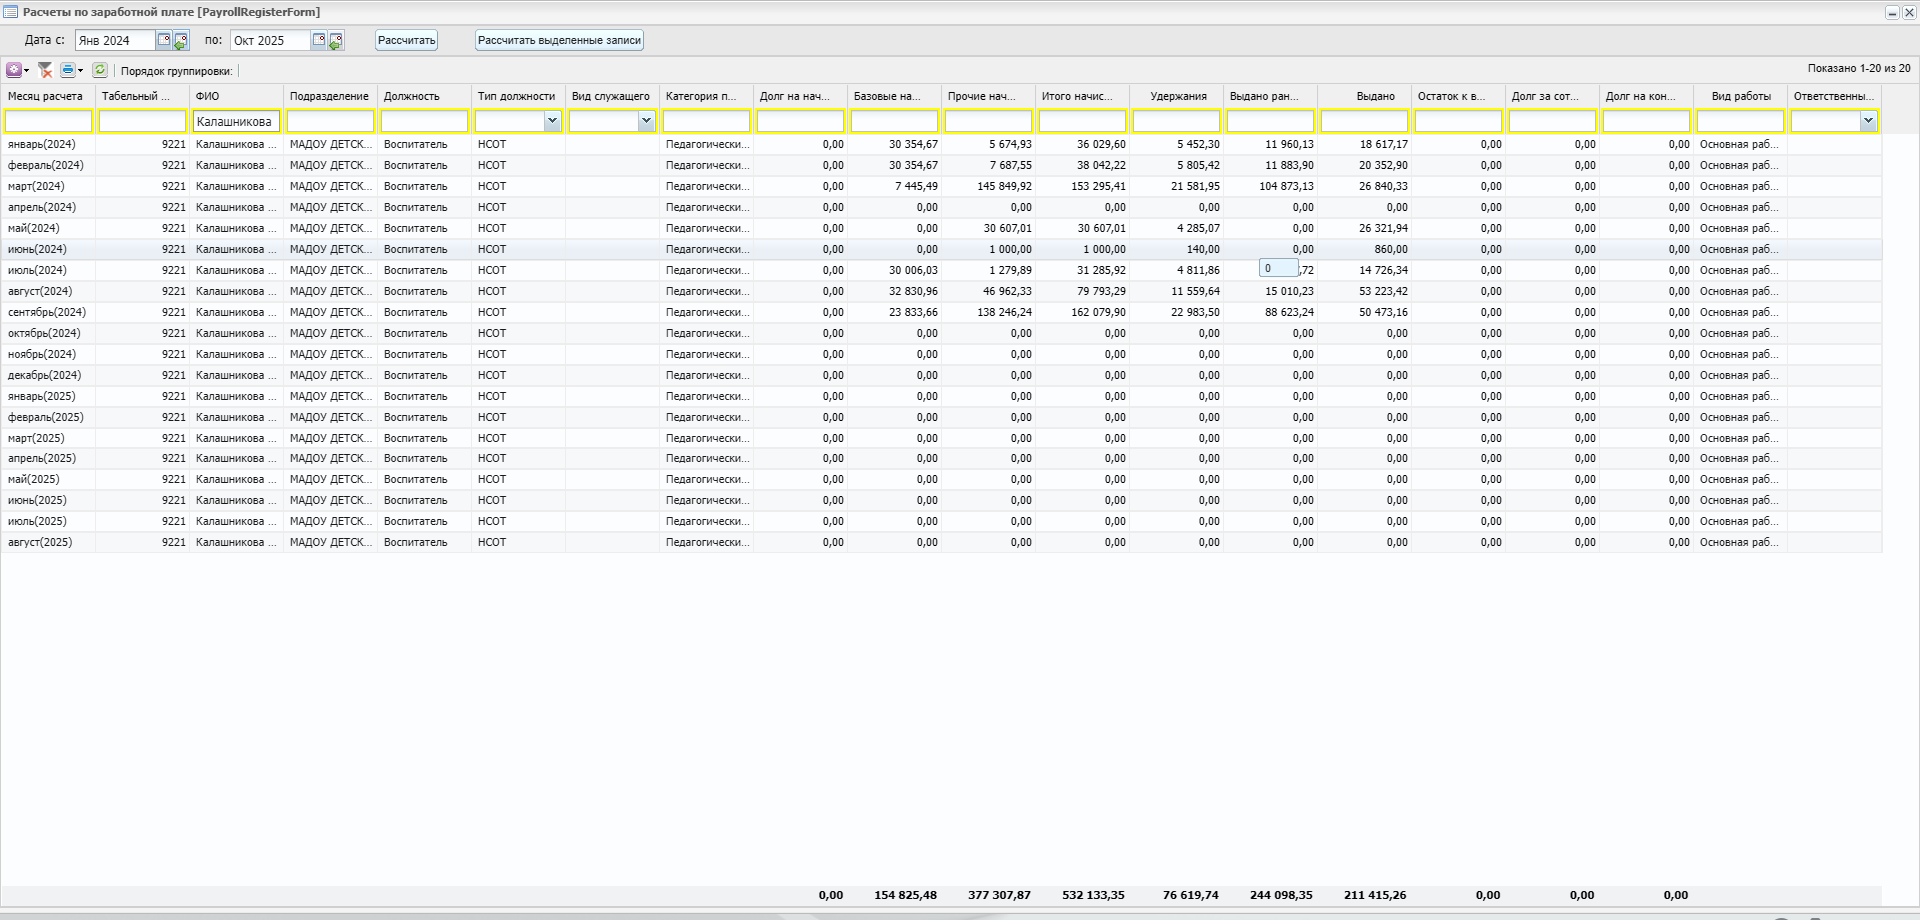The width and height of the screenshot is (1920, 920).
Task: Expand the 'Ответственны...' filter dropdown
Action: click(1868, 121)
